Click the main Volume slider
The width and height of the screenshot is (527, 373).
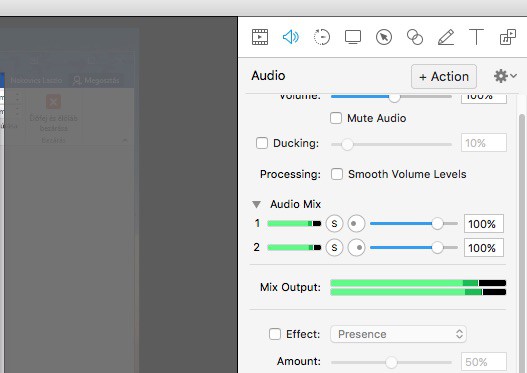(391, 97)
